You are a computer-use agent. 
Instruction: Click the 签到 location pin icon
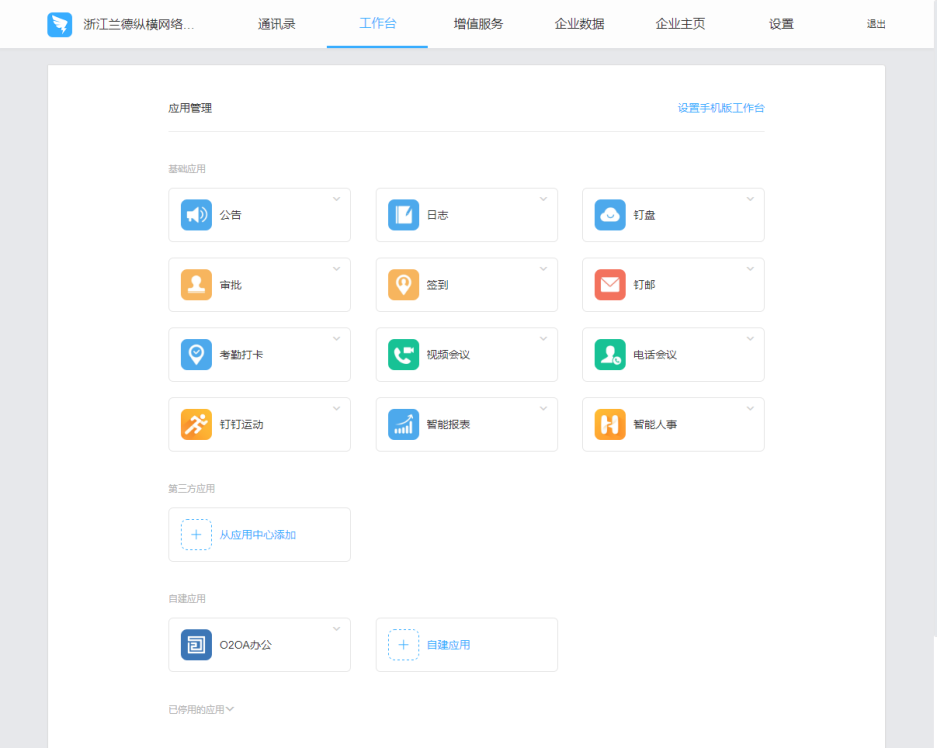tap(403, 285)
